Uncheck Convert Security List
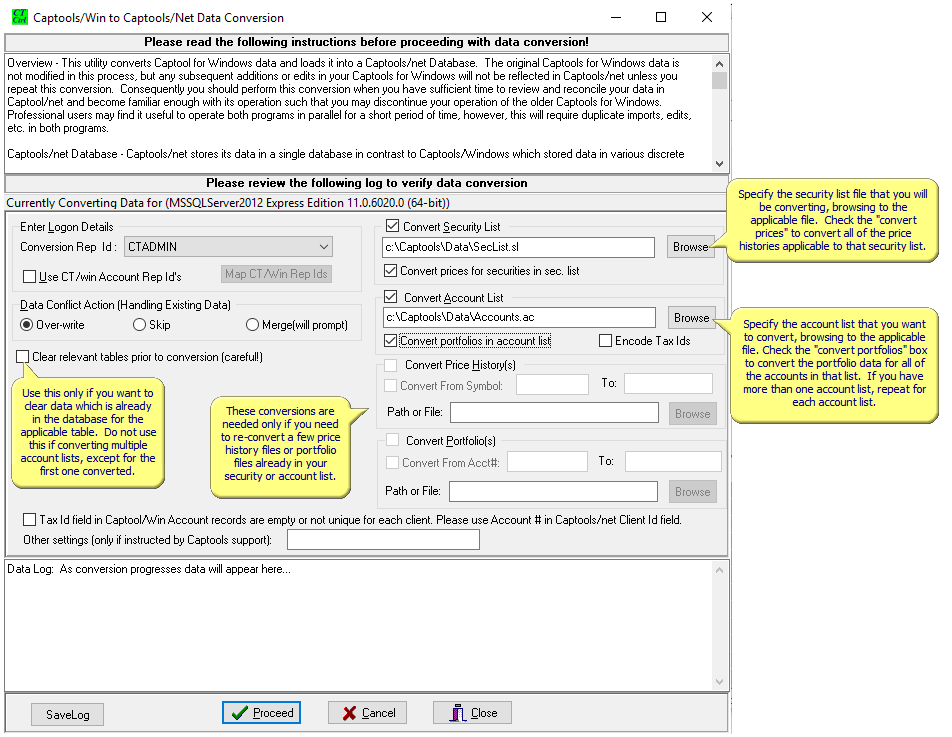Image resolution: width=952 pixels, height=737 pixels. click(392, 226)
